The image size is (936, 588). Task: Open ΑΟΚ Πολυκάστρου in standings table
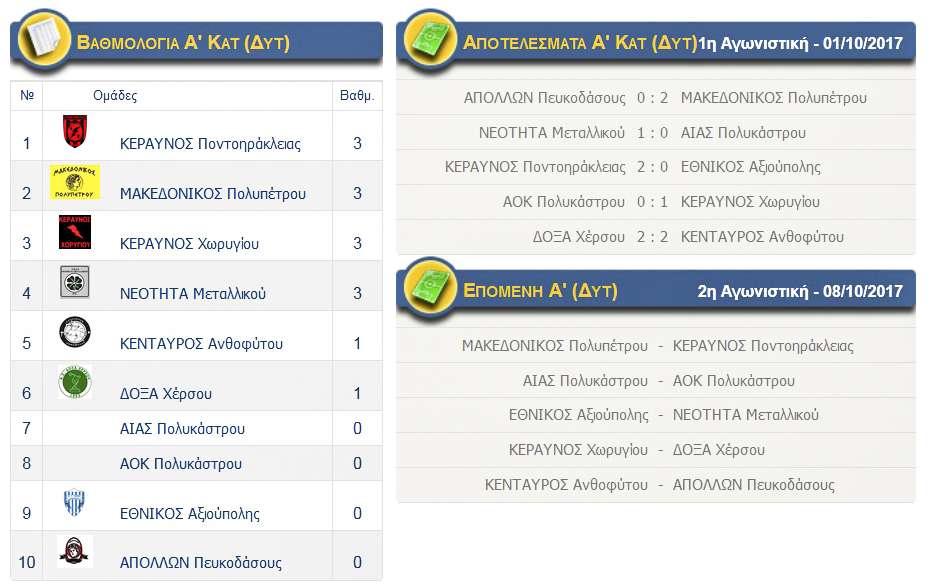tap(180, 464)
